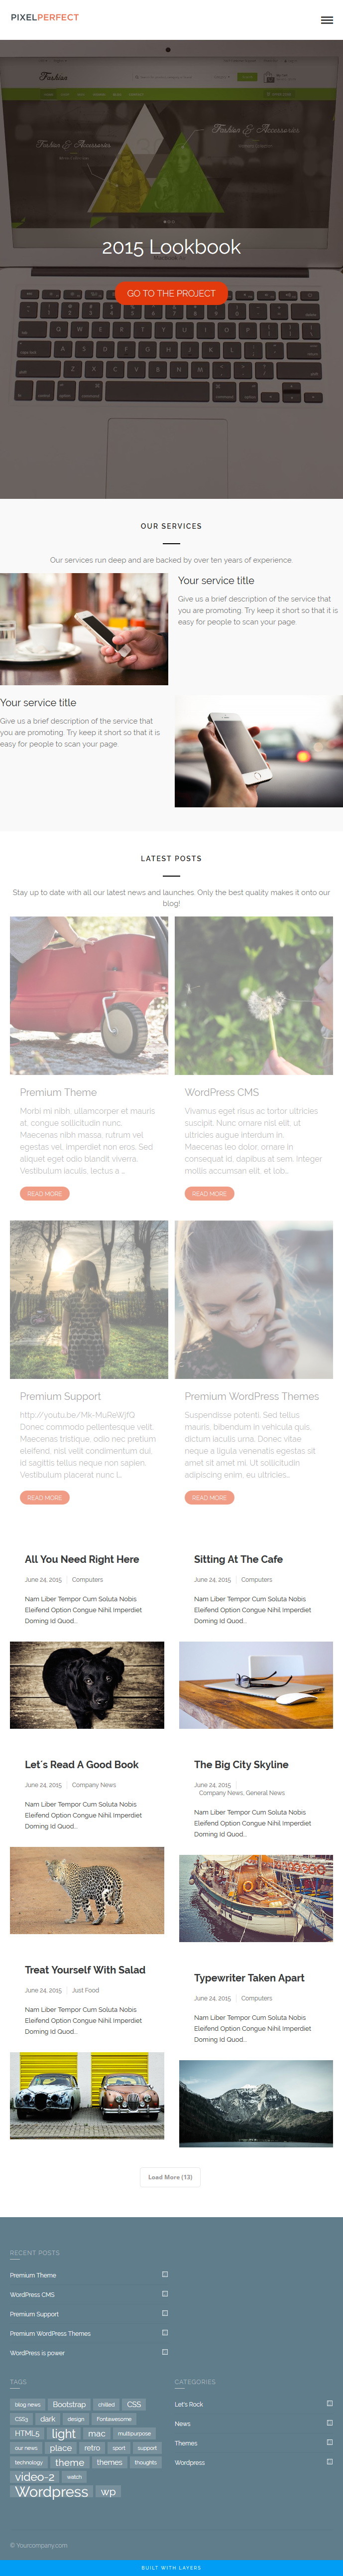Click square icon beside Wordpress category
The image size is (343, 2576).
(330, 2461)
